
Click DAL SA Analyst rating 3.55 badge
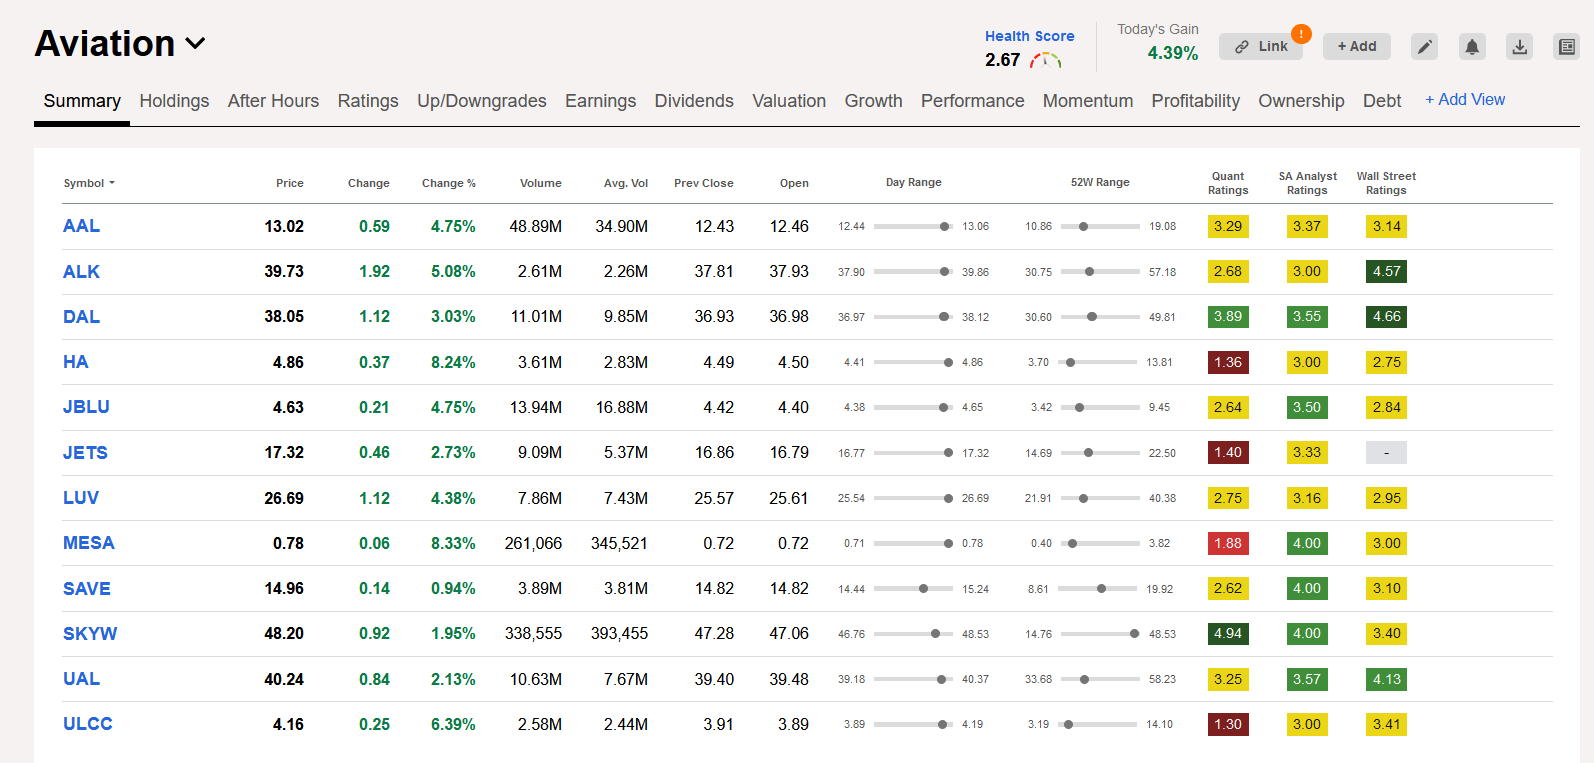point(1307,317)
